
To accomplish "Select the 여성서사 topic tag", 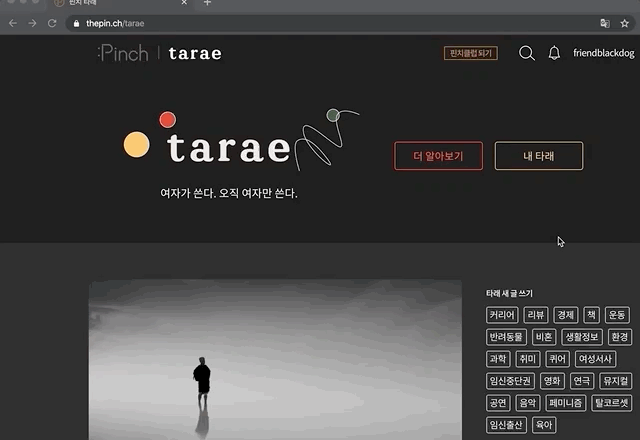I will [595, 359].
